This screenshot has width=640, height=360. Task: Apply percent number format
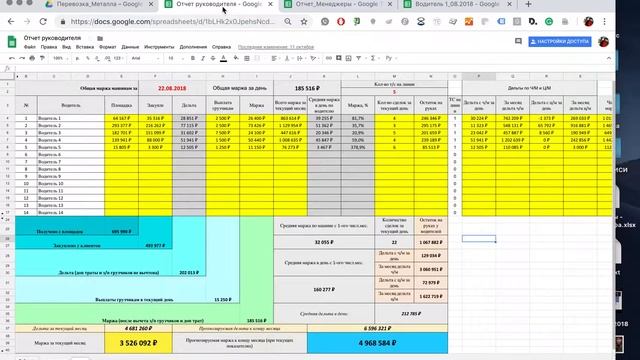pos(88,58)
